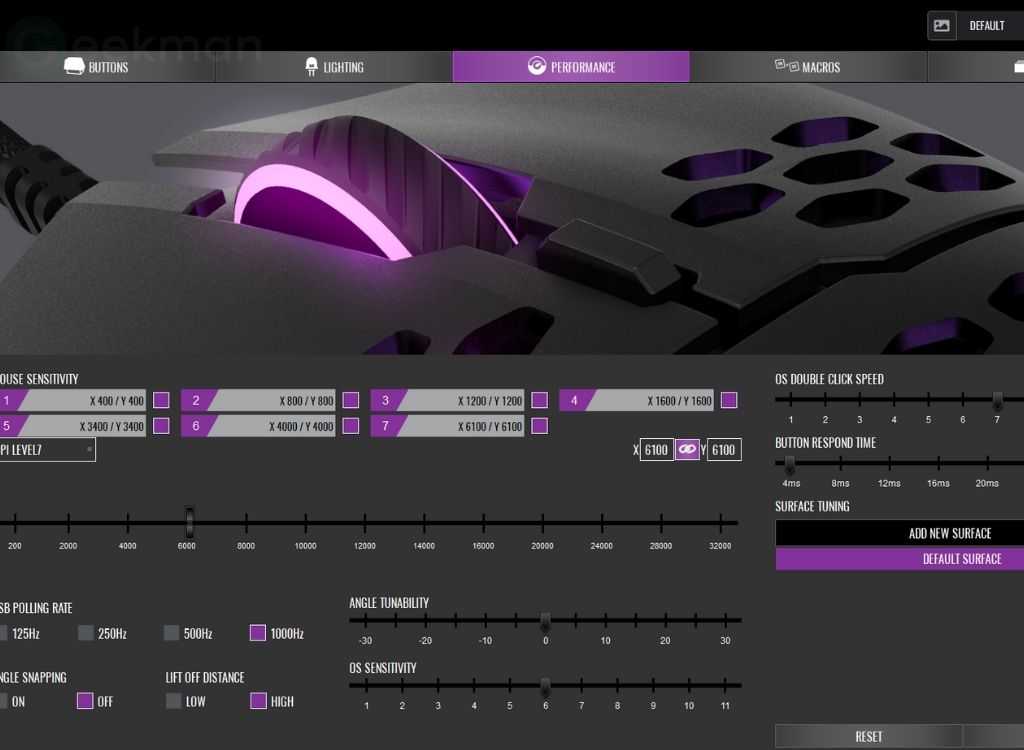Click the LED bulb icon on Lighting tab
This screenshot has height=750, width=1024.
(x=311, y=67)
